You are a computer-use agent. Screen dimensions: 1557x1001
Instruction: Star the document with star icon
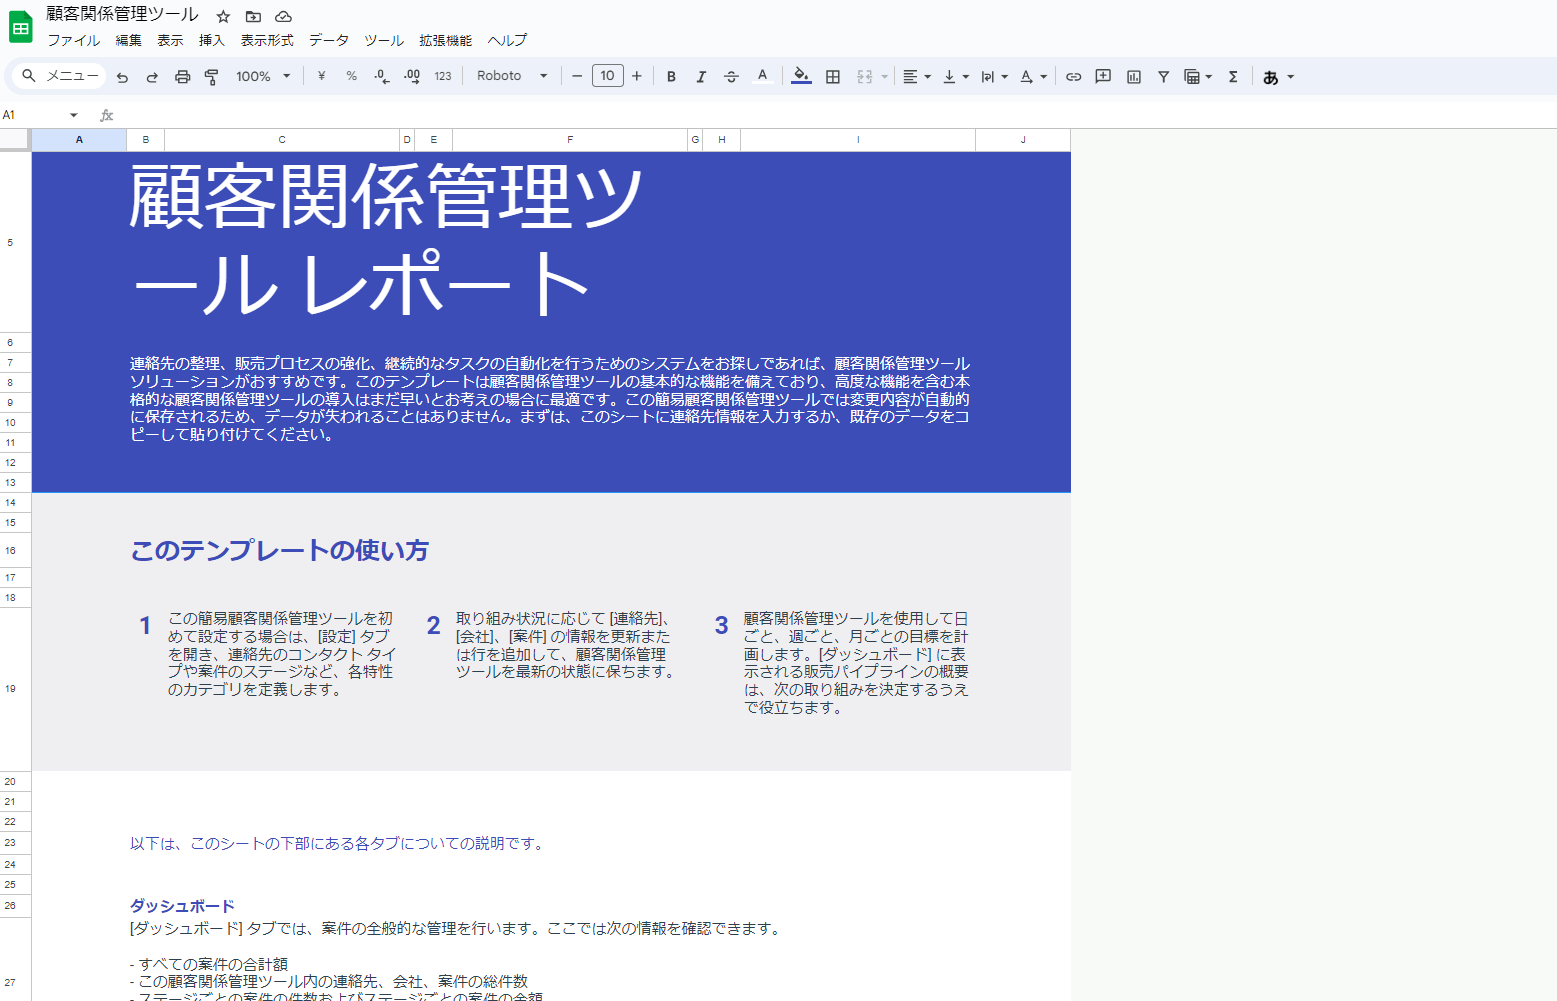point(223,16)
